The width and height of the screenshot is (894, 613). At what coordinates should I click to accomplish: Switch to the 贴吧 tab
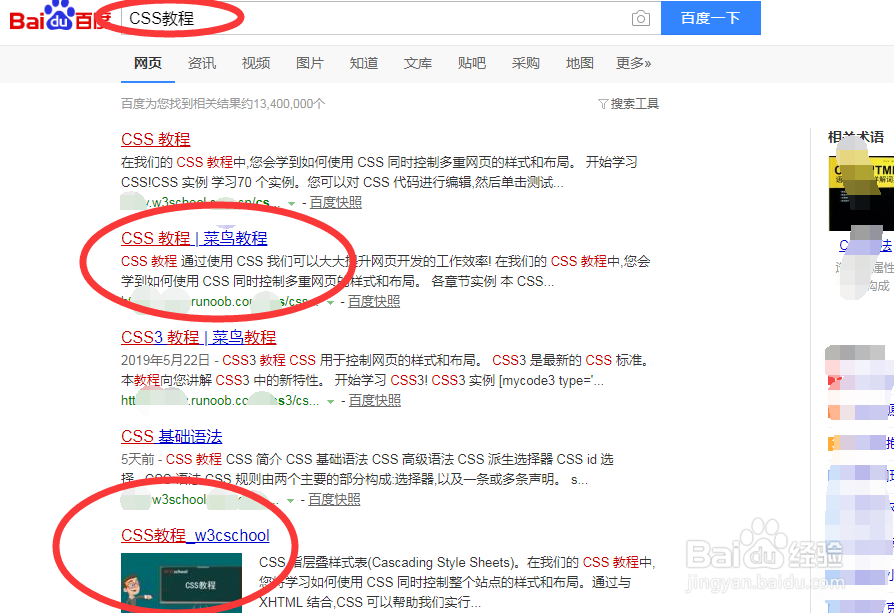click(x=472, y=62)
